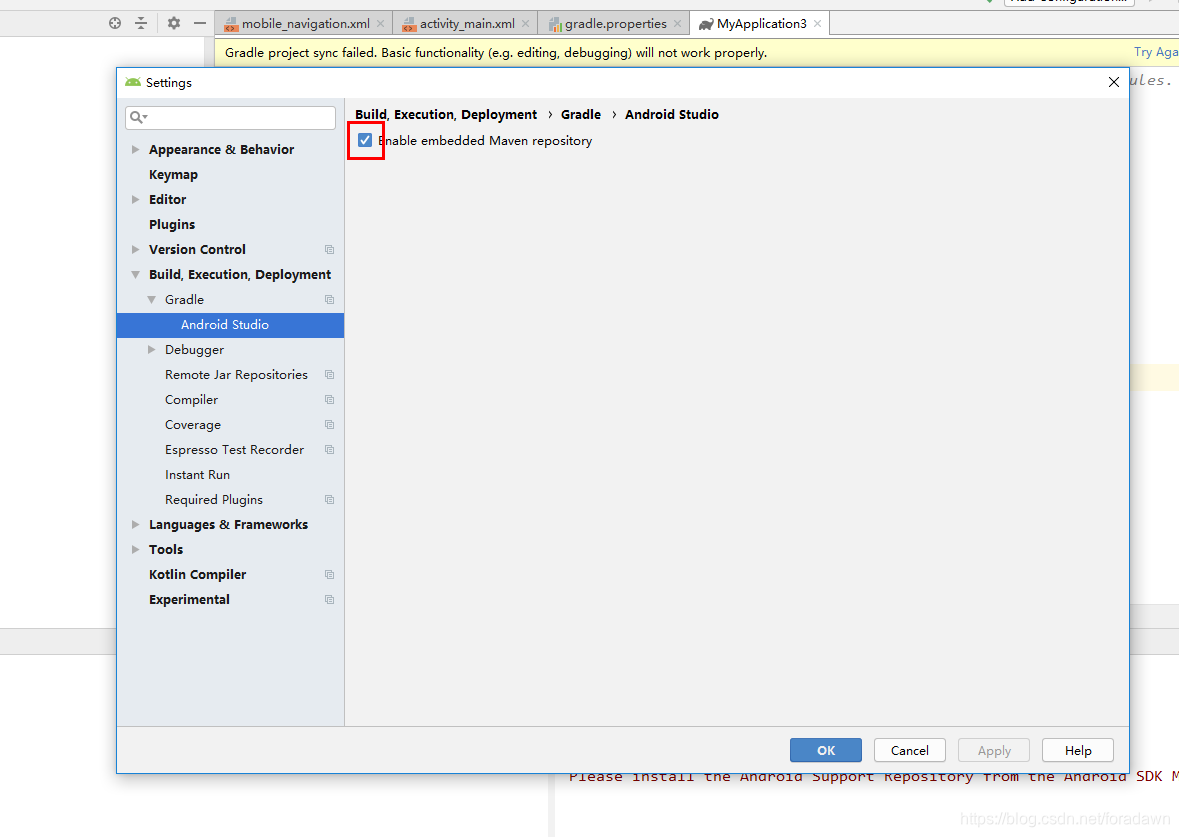The width and height of the screenshot is (1179, 837).
Task: Toggle Enable embedded Maven repository checkbox
Action: pos(365,141)
